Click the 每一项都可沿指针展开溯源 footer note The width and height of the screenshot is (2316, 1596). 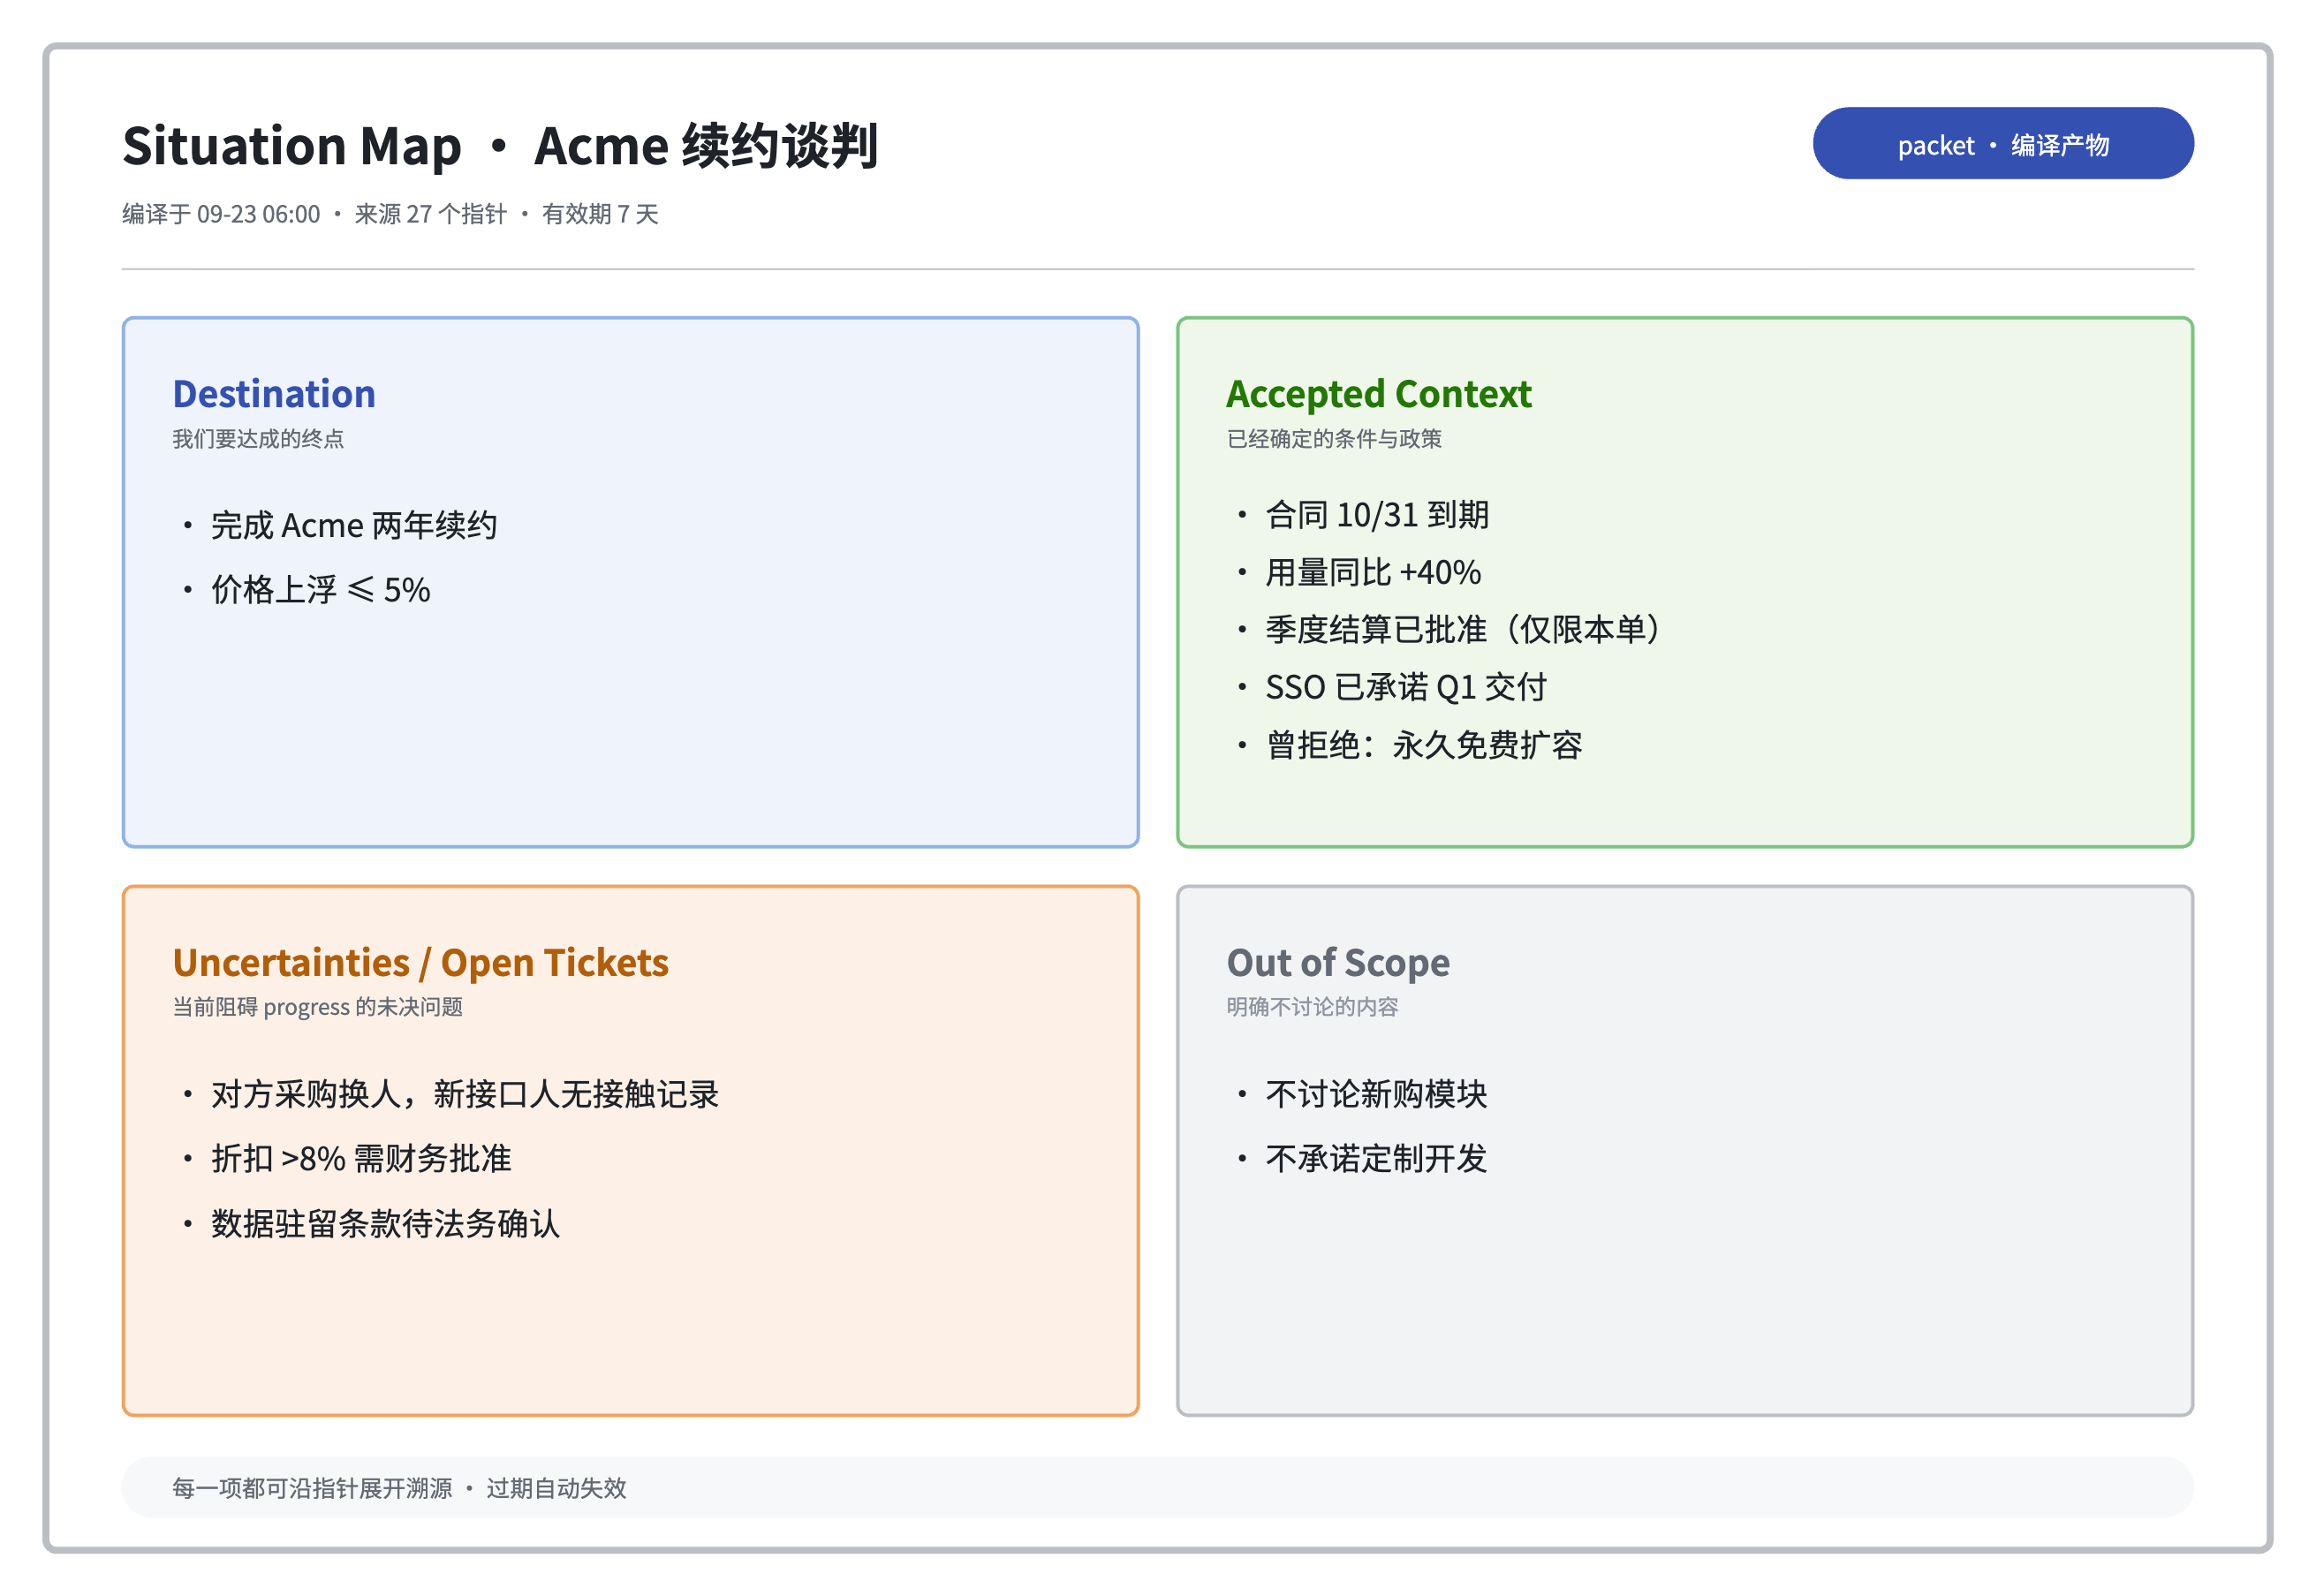(399, 1488)
